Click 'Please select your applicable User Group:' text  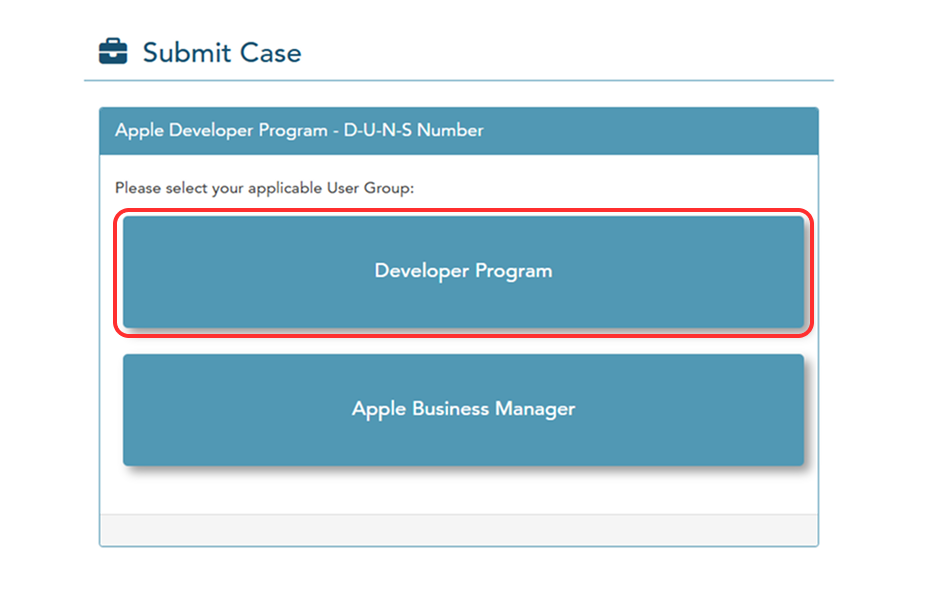coord(264,188)
